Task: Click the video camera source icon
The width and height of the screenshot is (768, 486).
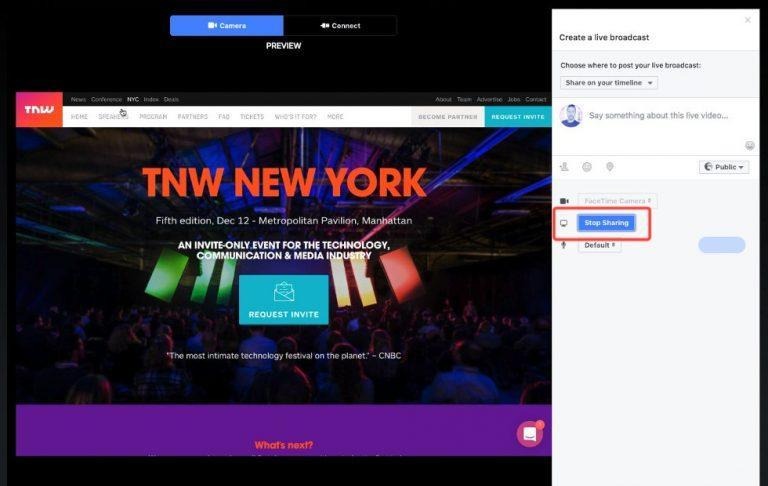Action: point(564,201)
